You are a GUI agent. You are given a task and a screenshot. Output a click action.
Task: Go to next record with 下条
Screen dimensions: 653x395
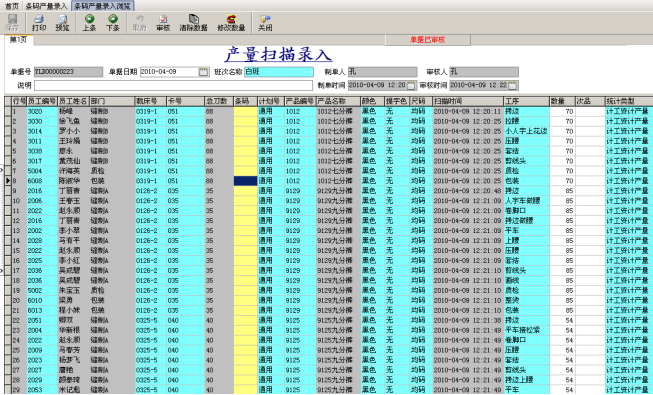click(112, 19)
